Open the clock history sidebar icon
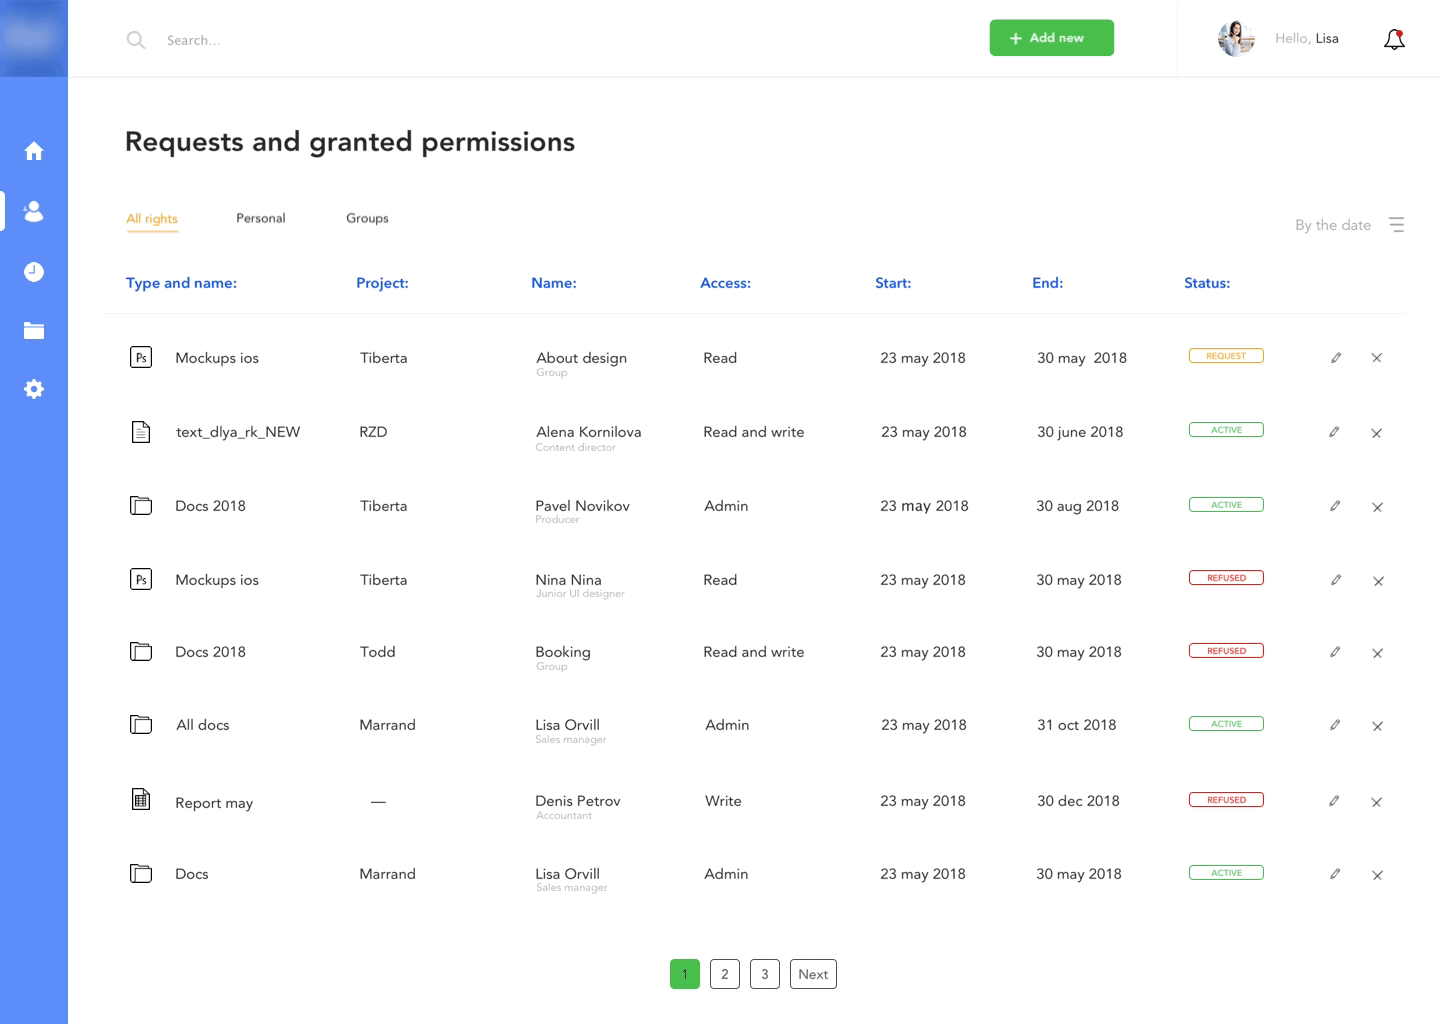Viewport: 1440px width, 1024px height. pos(34,272)
